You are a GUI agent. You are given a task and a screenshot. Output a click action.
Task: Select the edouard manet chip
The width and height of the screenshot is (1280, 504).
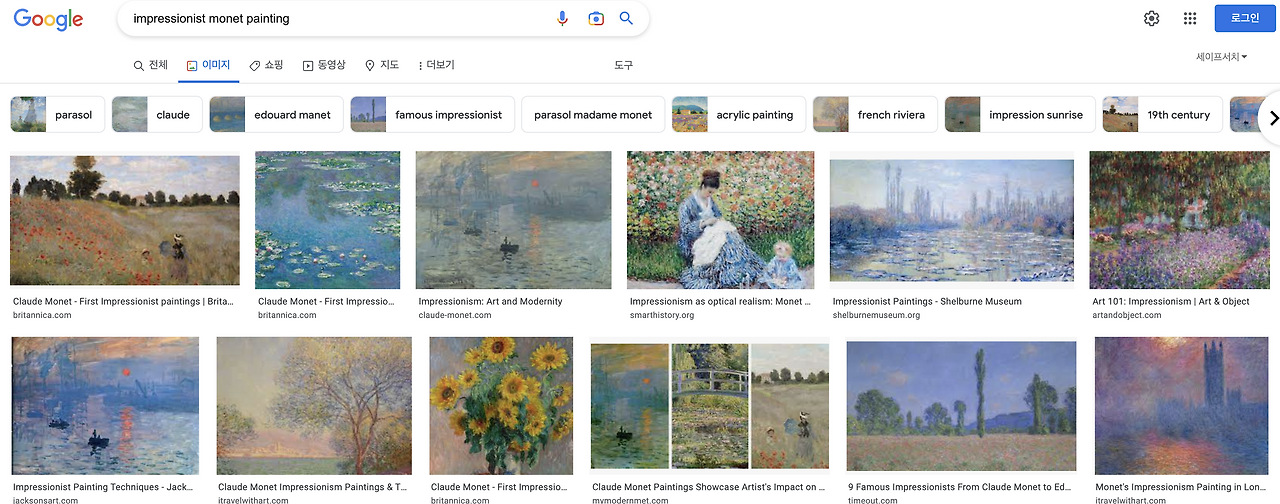pos(277,115)
